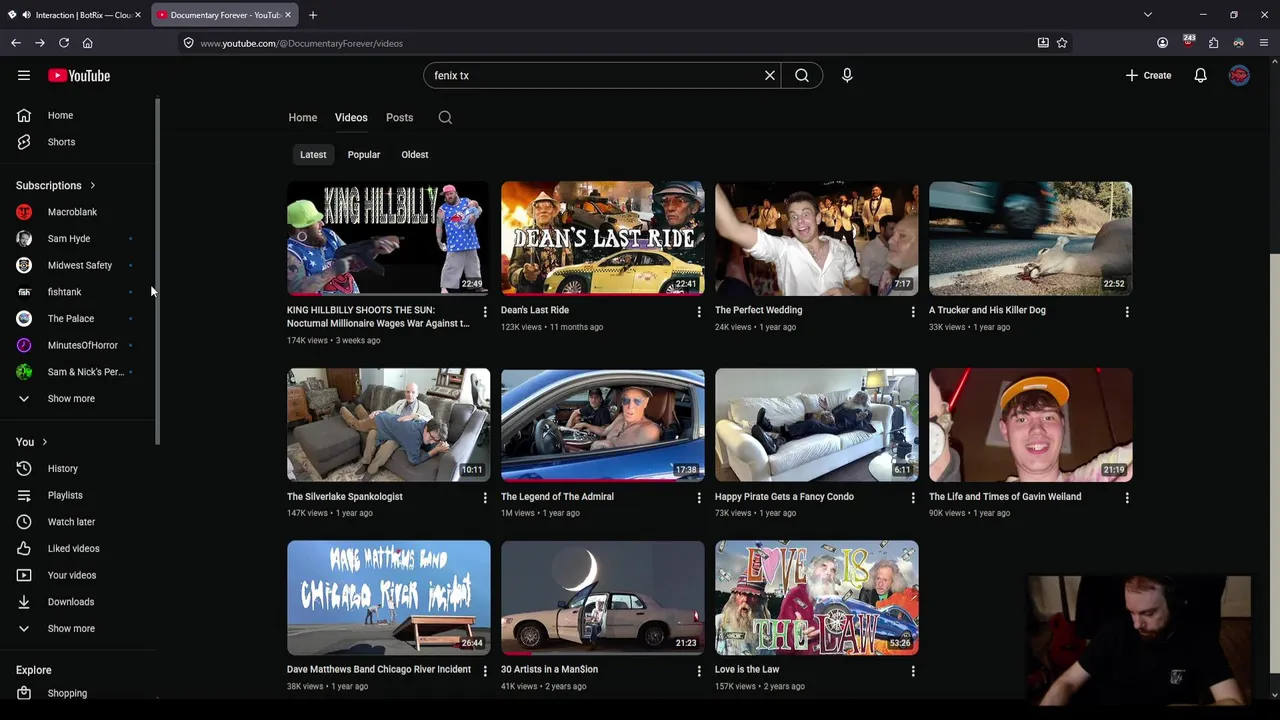
Task: Open a new browser tab
Action: pyautogui.click(x=313, y=15)
